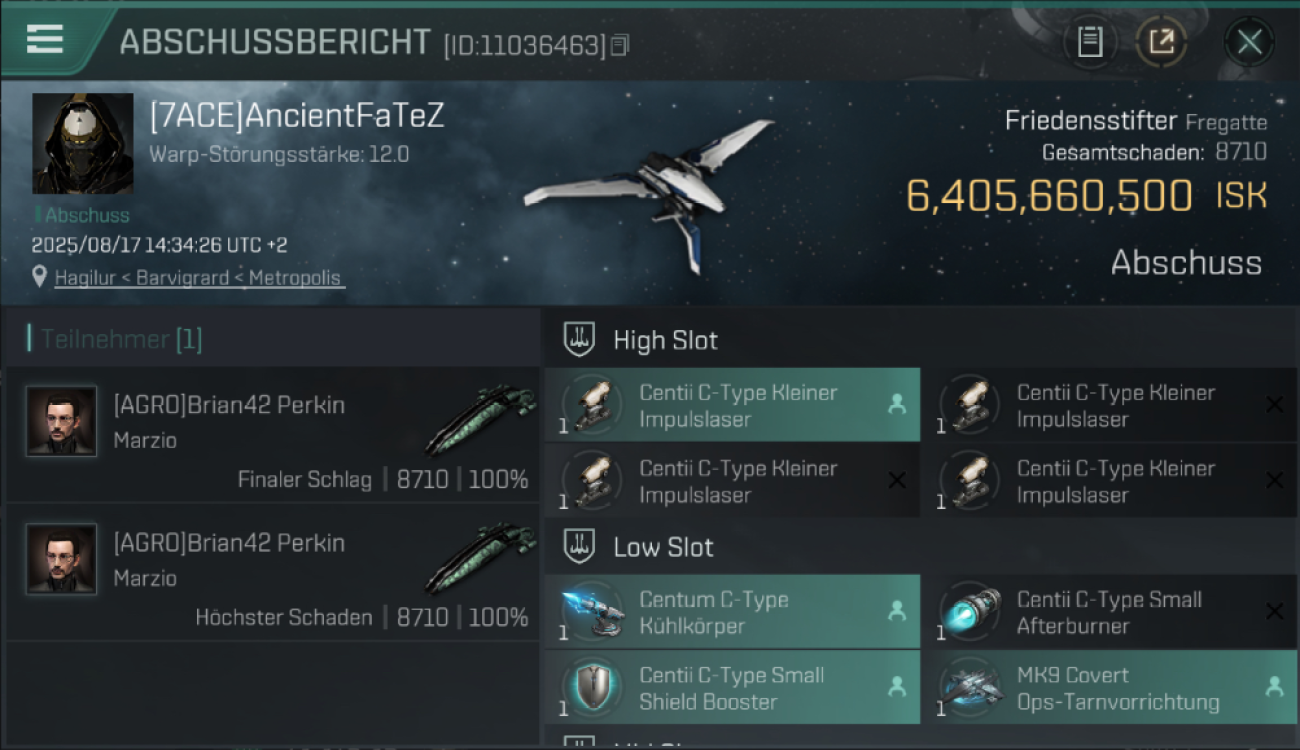
Task: Click the Marzio ship image of final blow
Action: 481,420
